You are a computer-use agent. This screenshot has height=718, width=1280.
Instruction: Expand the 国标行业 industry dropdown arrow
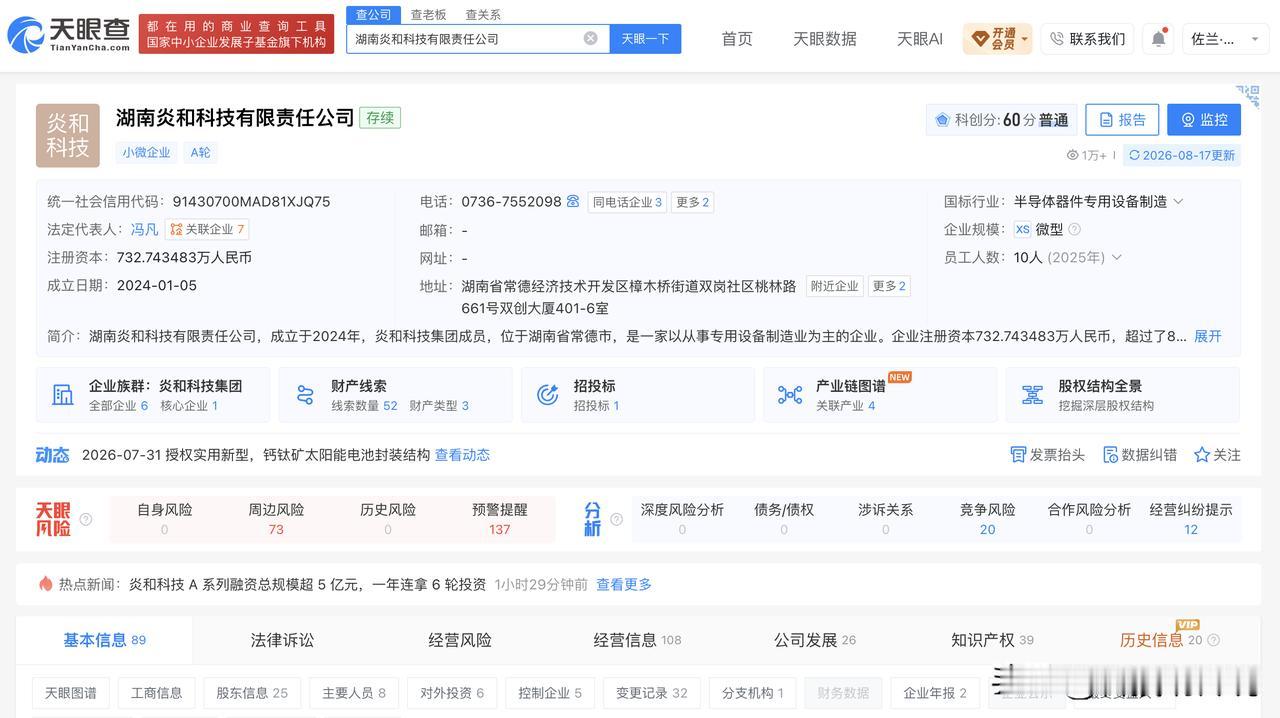(1178, 201)
